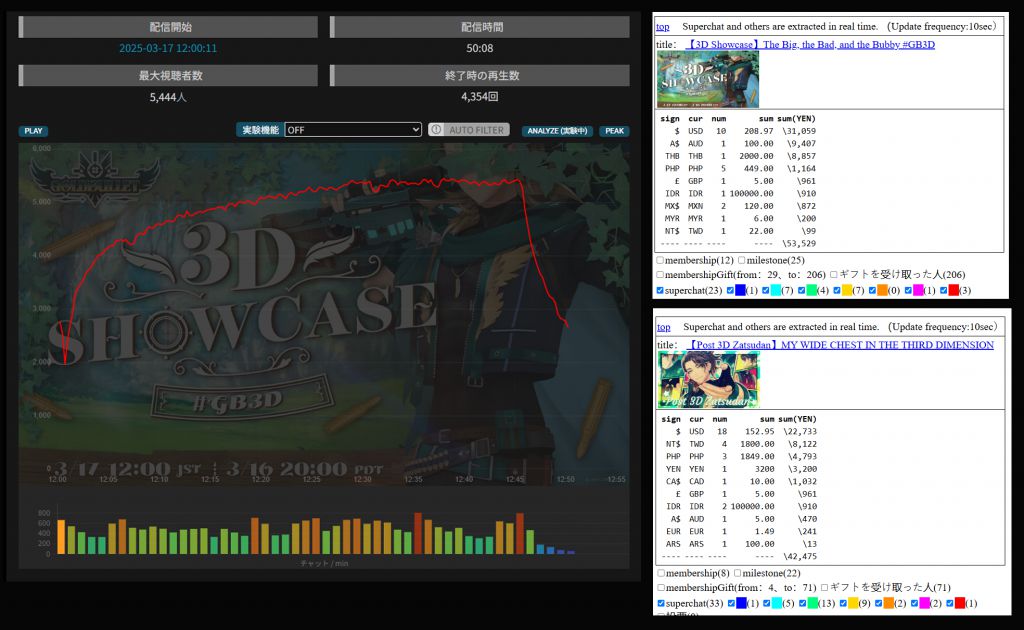Click the orange color swatch labeled (2)
The height and width of the screenshot is (630, 1024).
tap(889, 603)
